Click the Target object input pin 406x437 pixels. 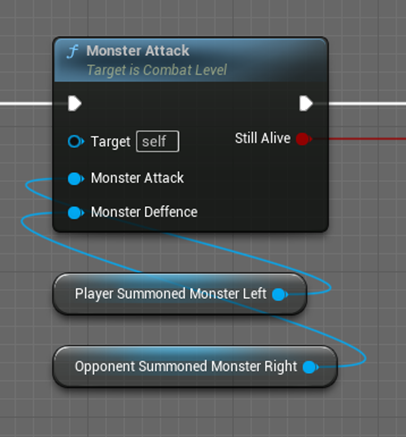tap(76, 141)
